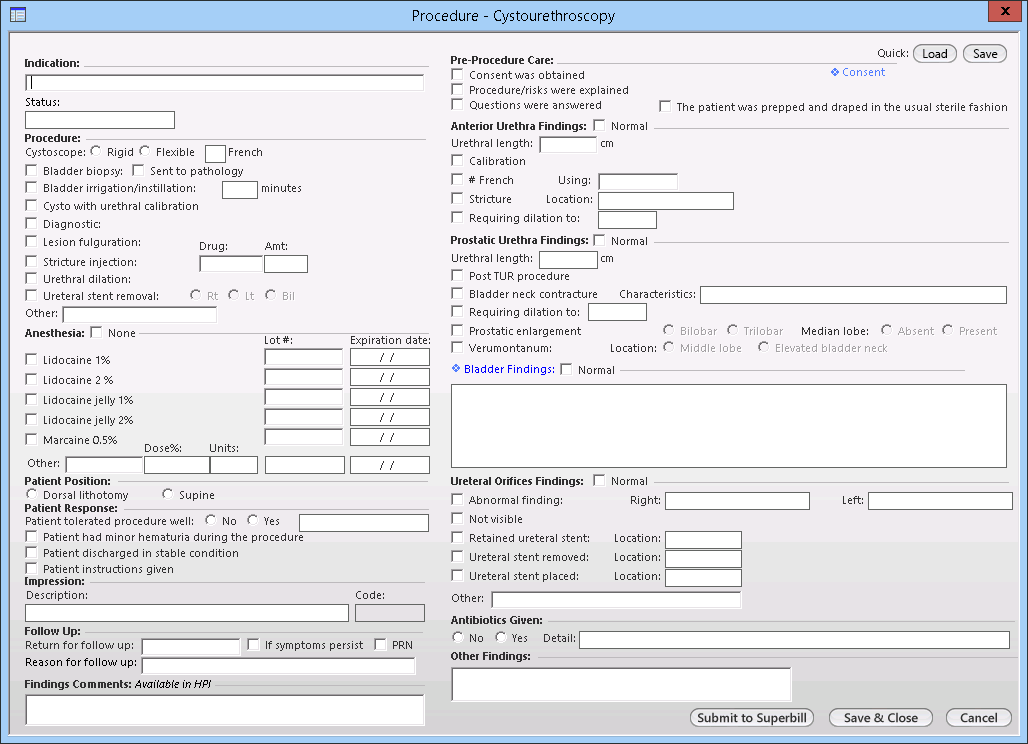Select No for patient tolerated procedure

210,520
